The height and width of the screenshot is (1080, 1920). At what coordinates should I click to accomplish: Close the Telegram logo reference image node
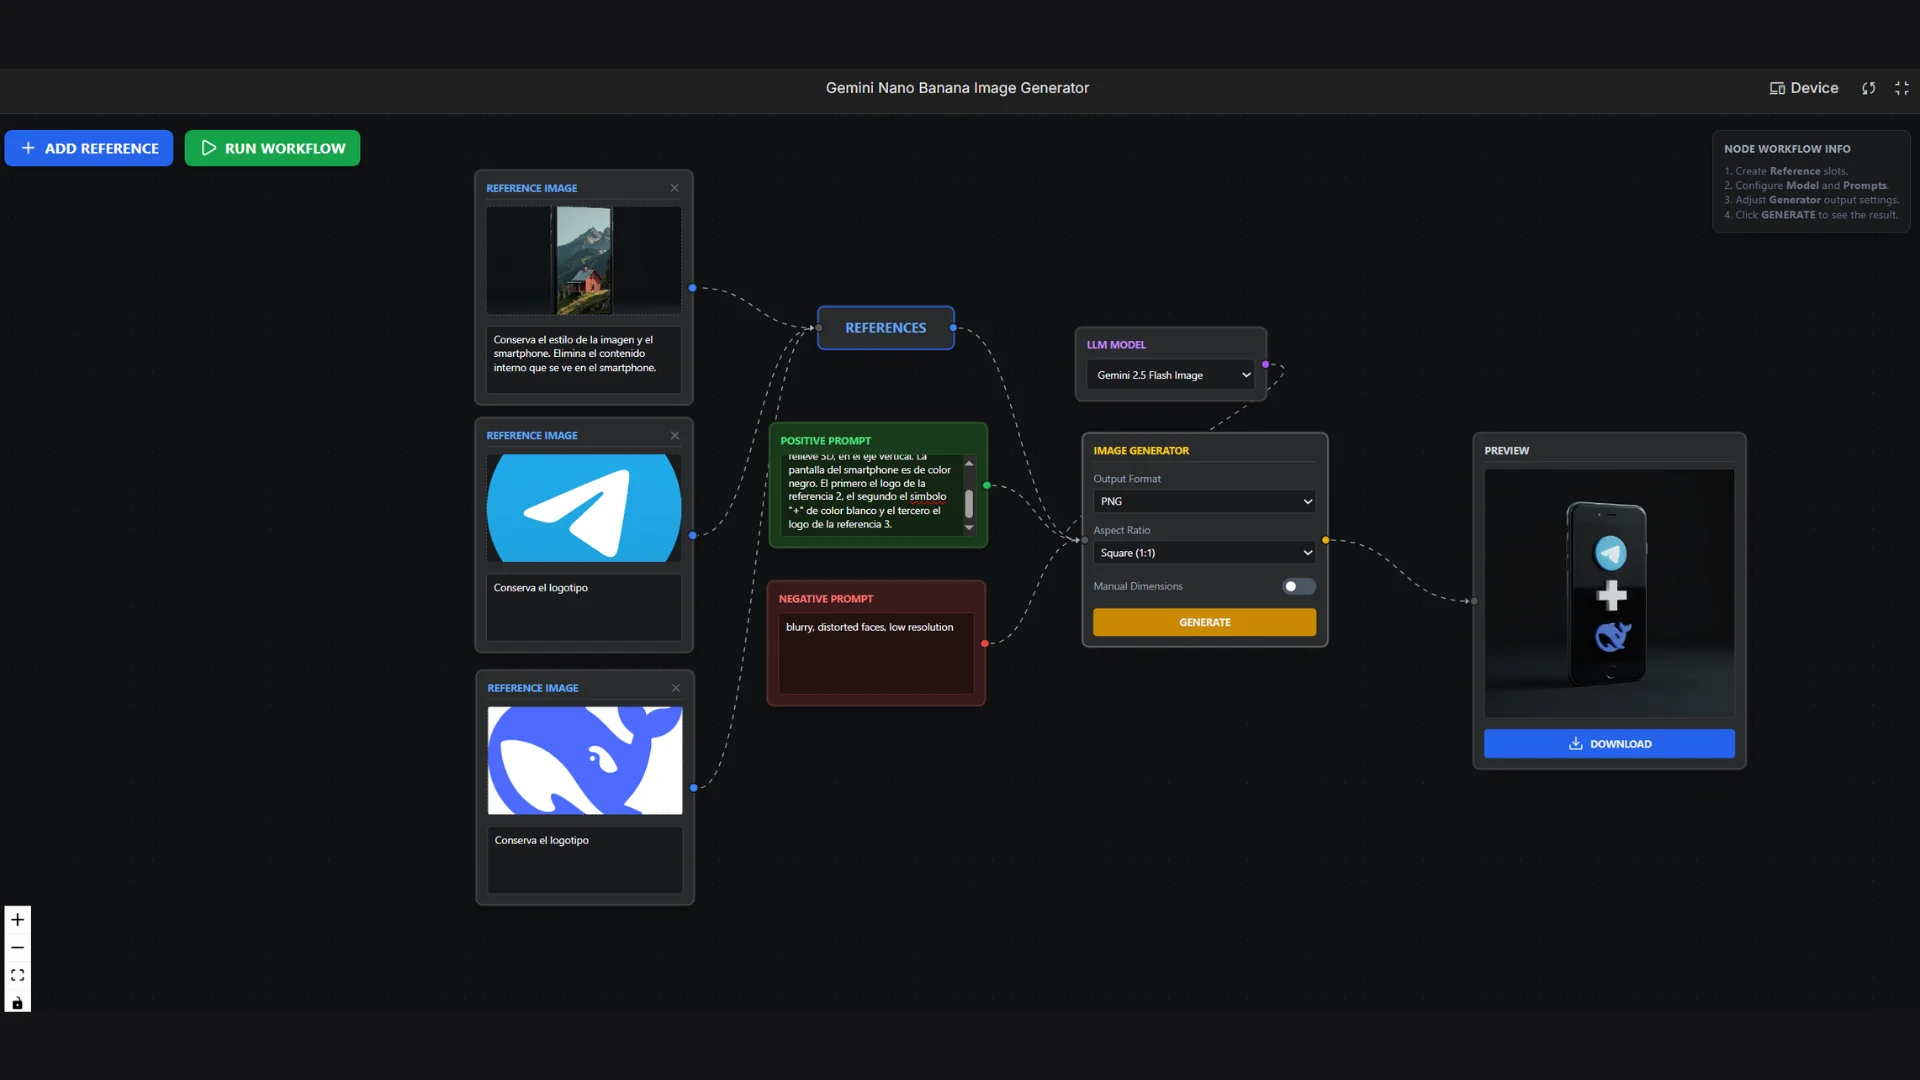[x=675, y=436]
